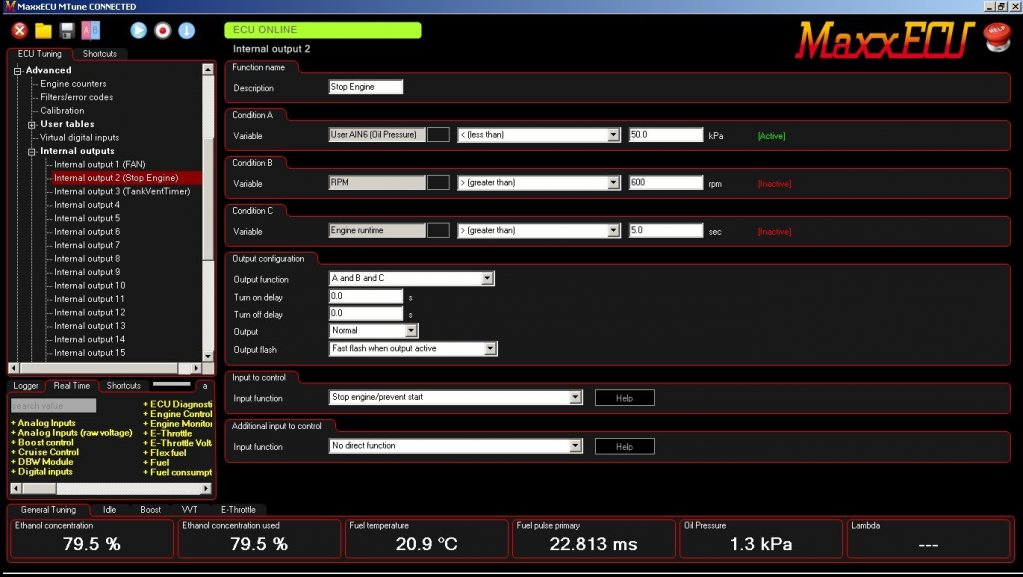This screenshot has height=577, width=1023.
Task: Select the Condition A variable User AIN6 (Oil Pressure)
Action: (377, 135)
